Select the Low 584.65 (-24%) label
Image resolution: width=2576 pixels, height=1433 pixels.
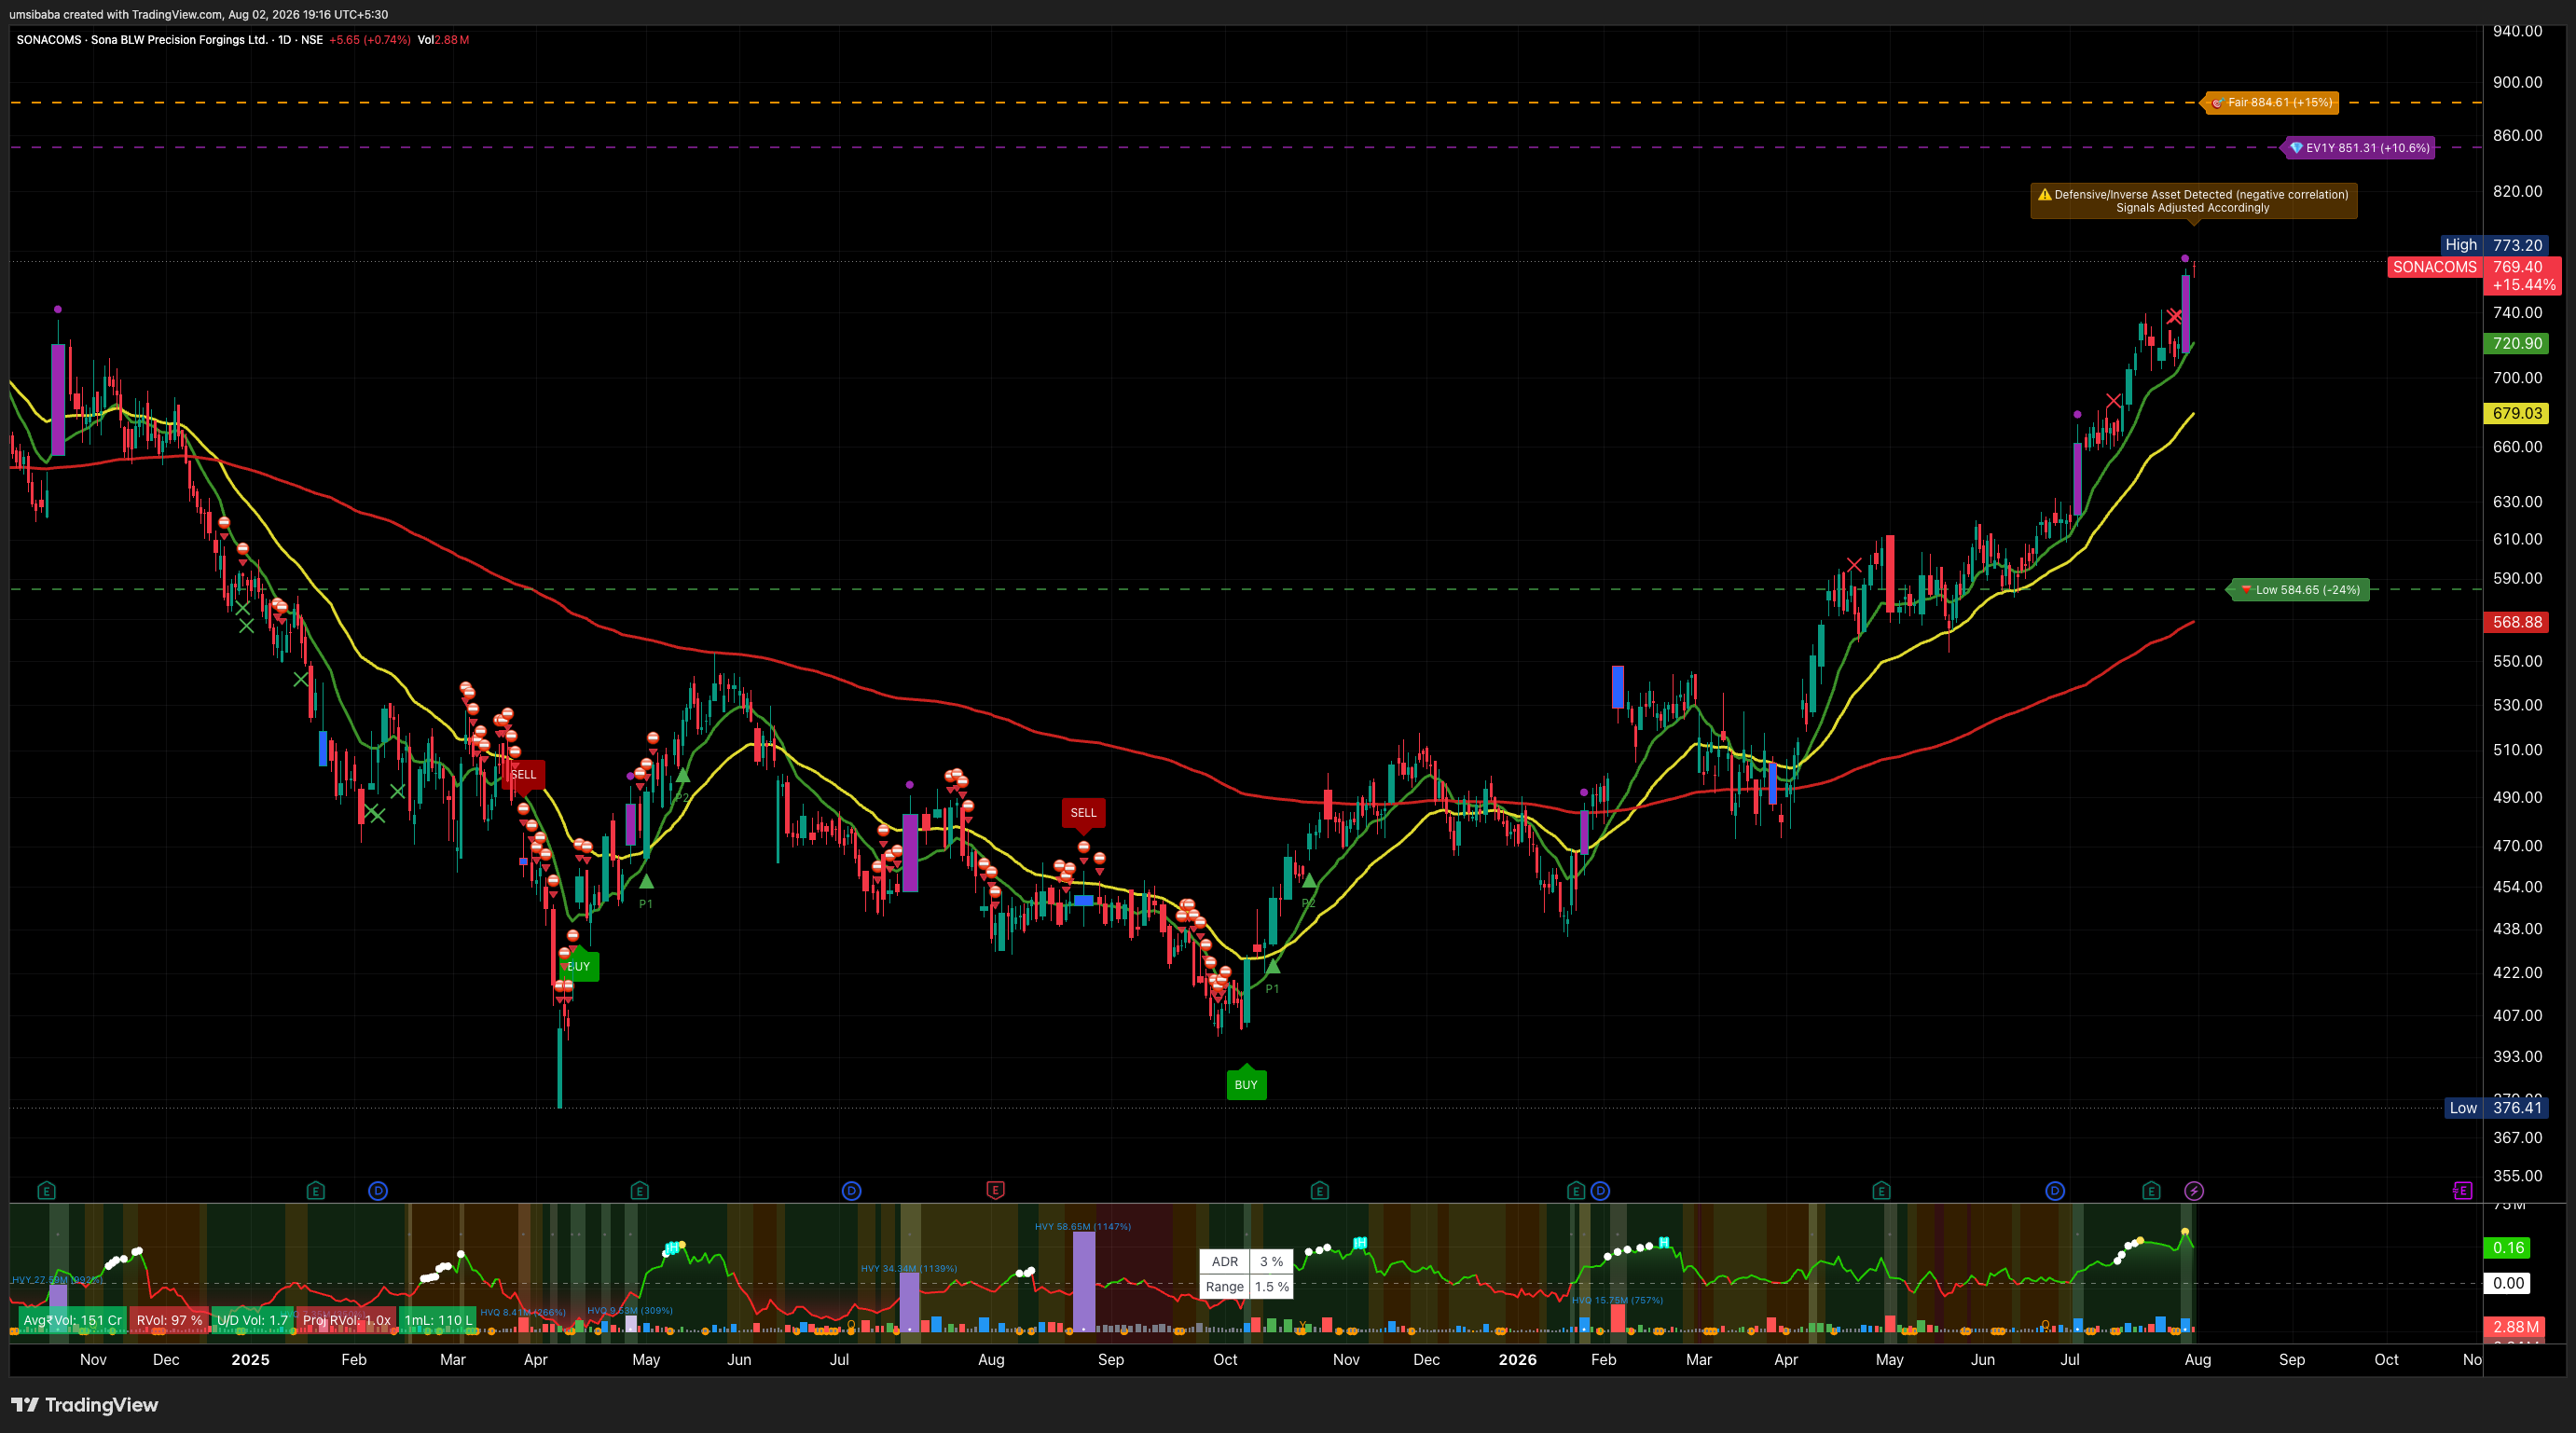pyautogui.click(x=2299, y=590)
